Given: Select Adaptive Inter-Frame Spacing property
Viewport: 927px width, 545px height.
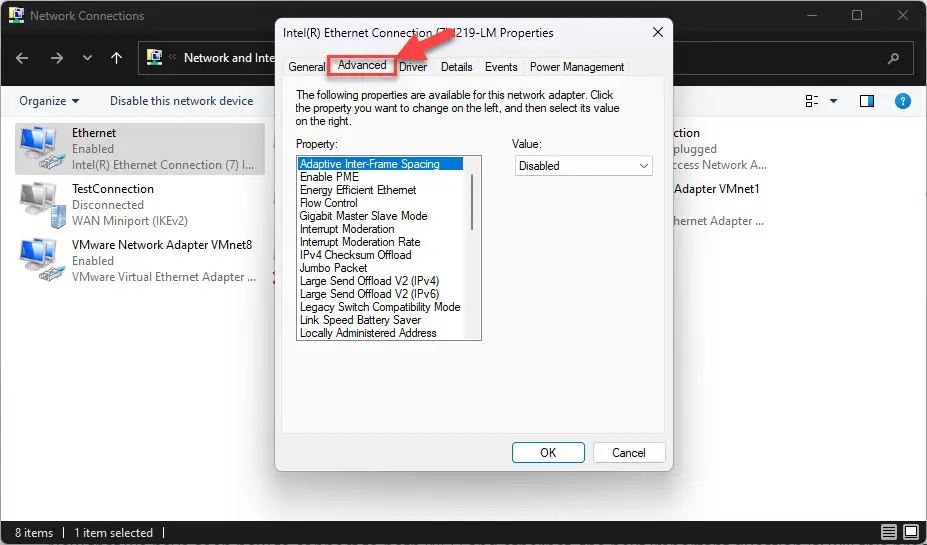Looking at the screenshot, I should point(380,164).
